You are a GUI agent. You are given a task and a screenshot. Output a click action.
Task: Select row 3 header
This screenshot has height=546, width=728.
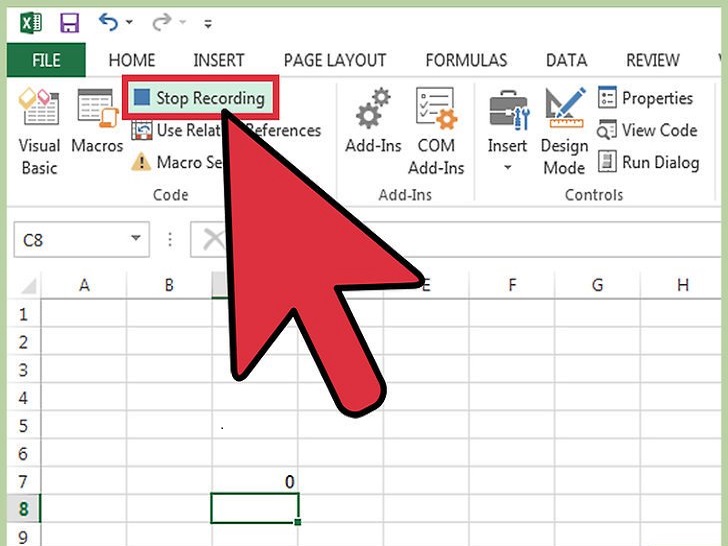[23, 370]
